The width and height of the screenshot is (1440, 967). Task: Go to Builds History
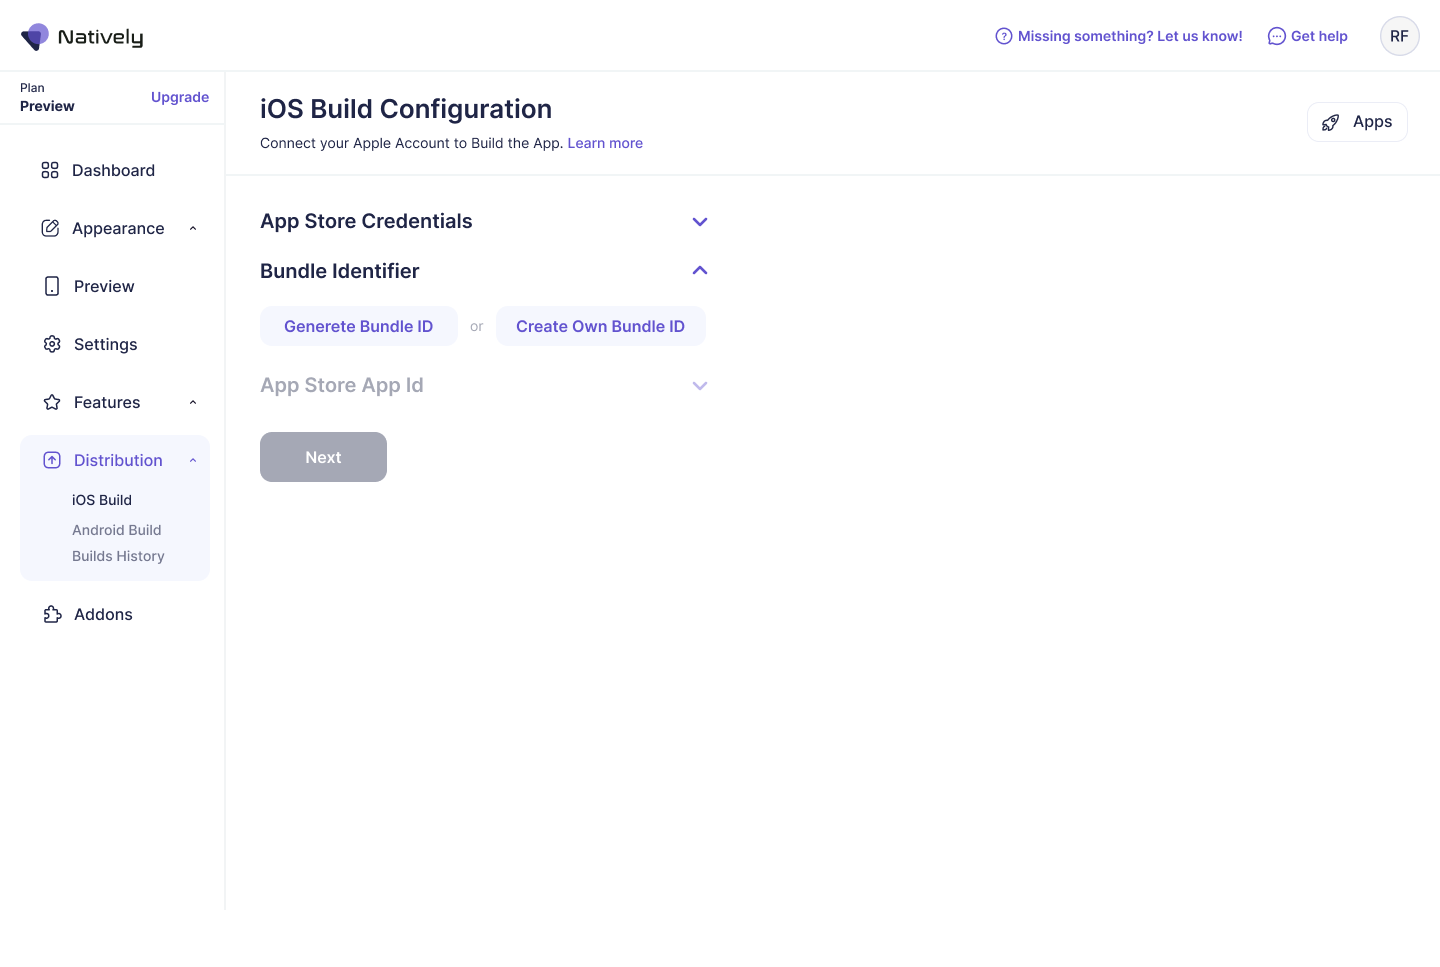click(118, 556)
